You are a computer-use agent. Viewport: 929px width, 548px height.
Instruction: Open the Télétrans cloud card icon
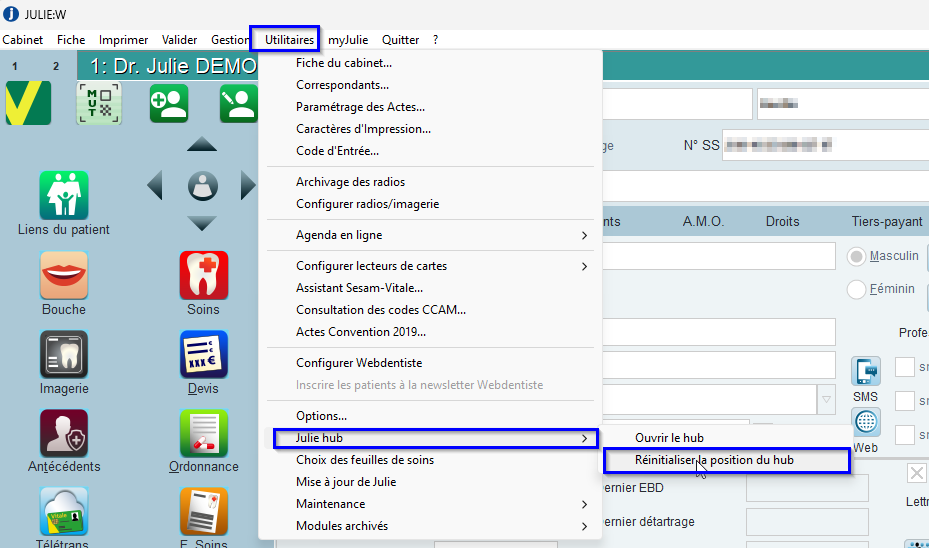(64, 511)
